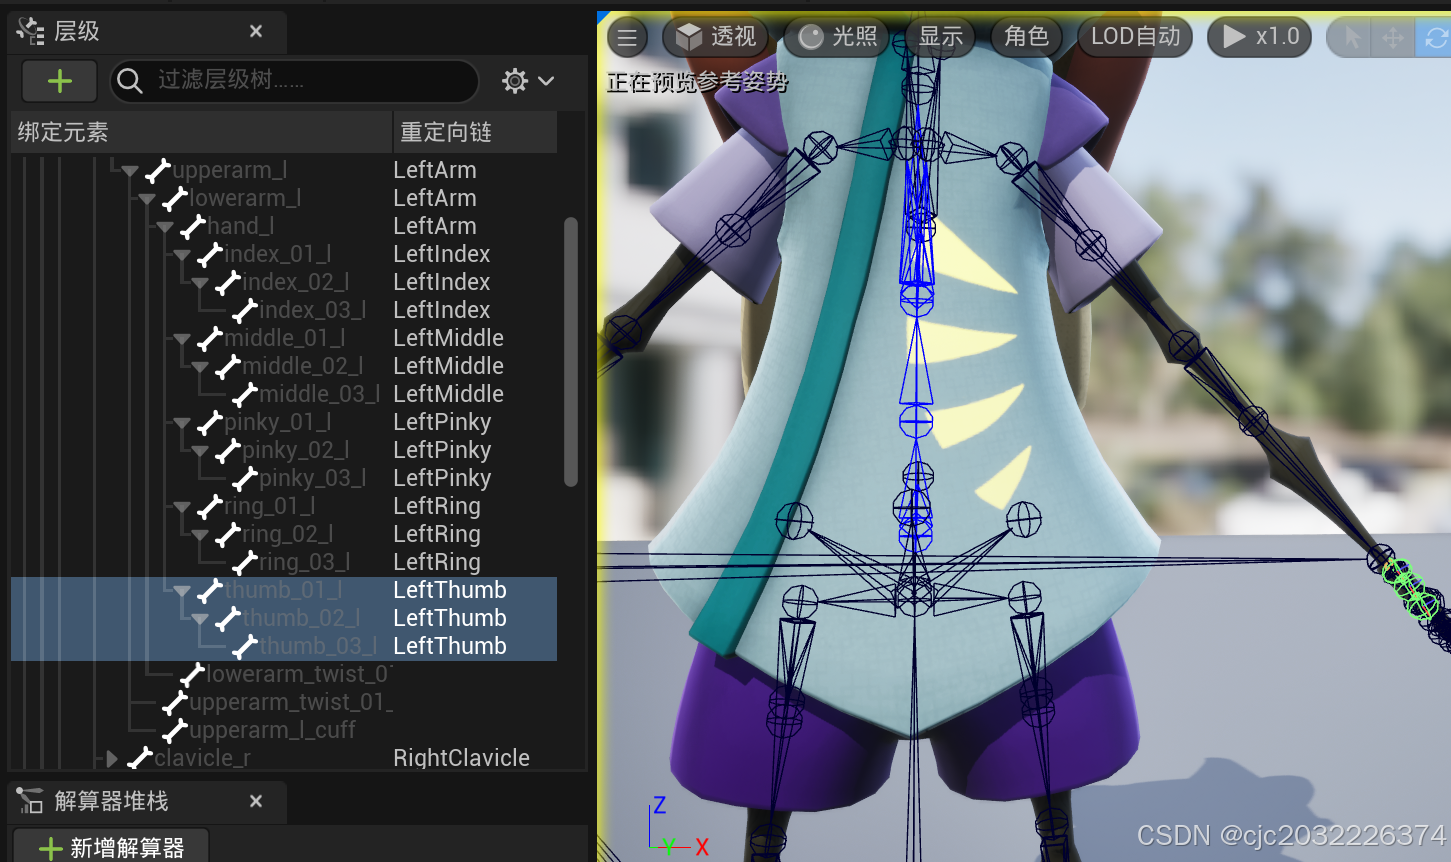Viewport: 1451px width, 862px height.
Task: Open the 光照 lighting mode menu
Action: tap(838, 37)
